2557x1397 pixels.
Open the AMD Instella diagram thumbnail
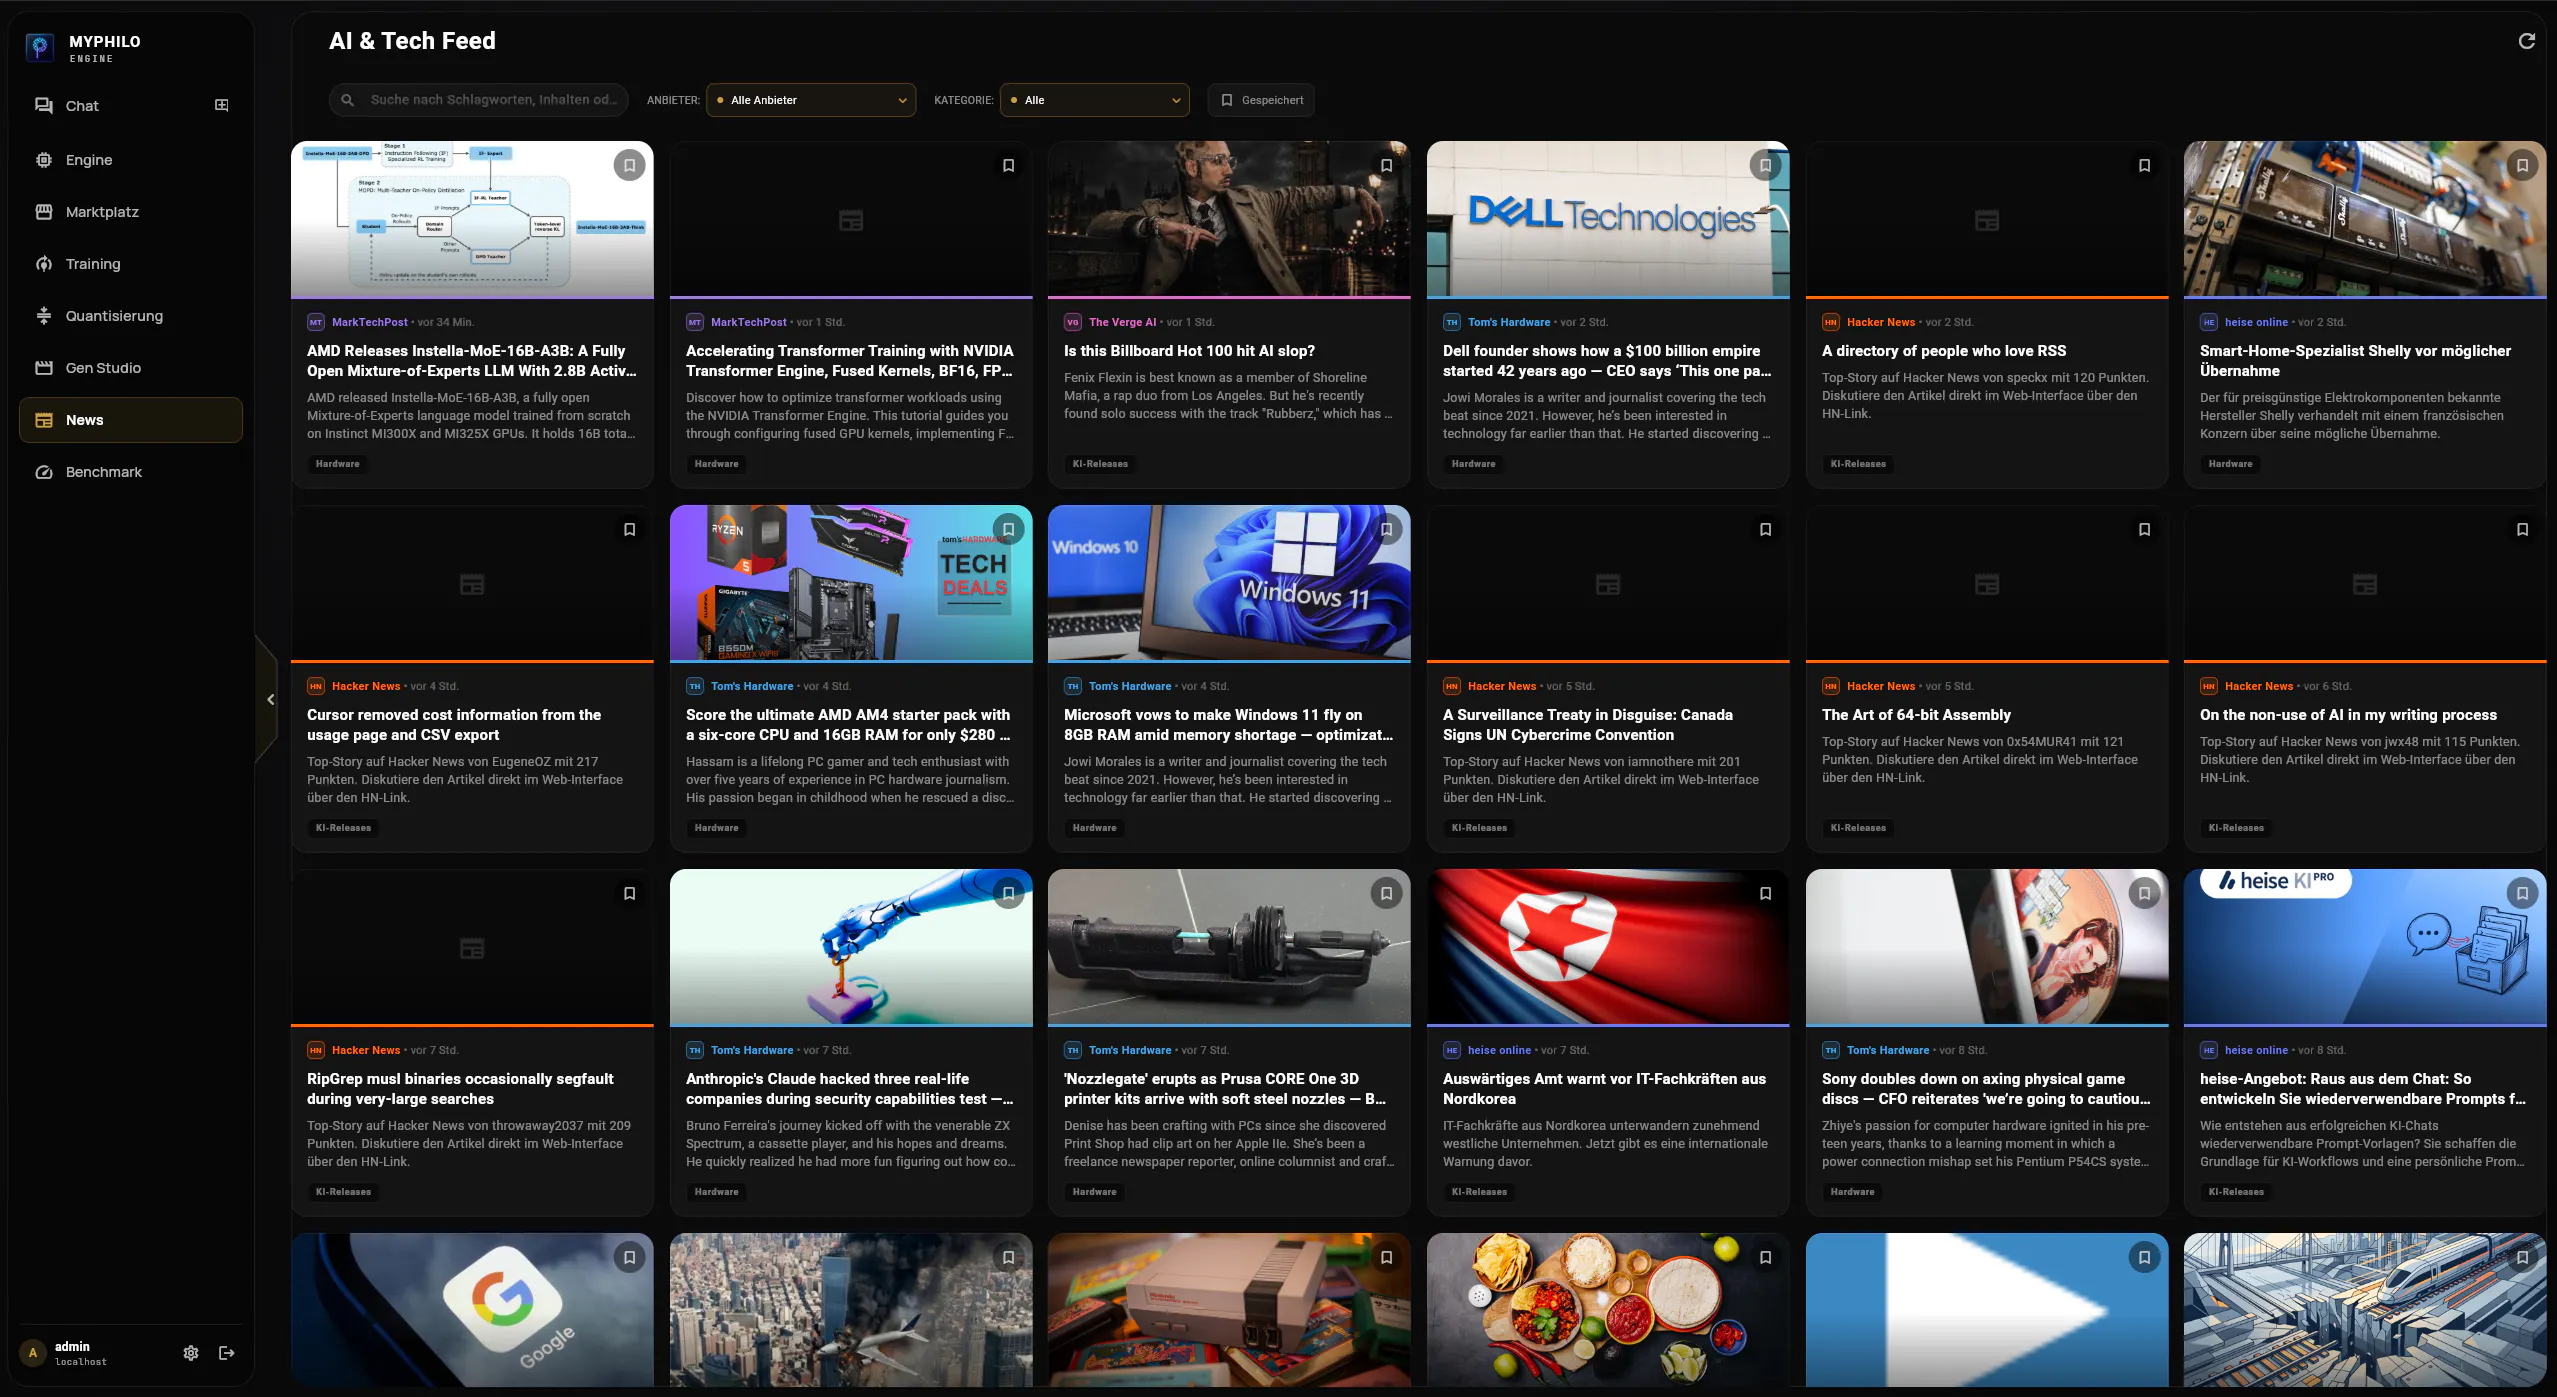tap(472, 219)
